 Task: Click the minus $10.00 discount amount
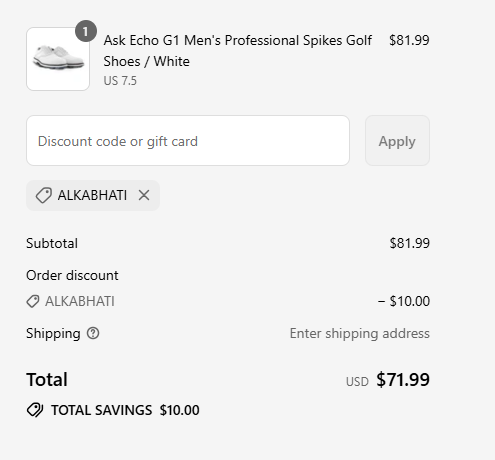point(404,301)
